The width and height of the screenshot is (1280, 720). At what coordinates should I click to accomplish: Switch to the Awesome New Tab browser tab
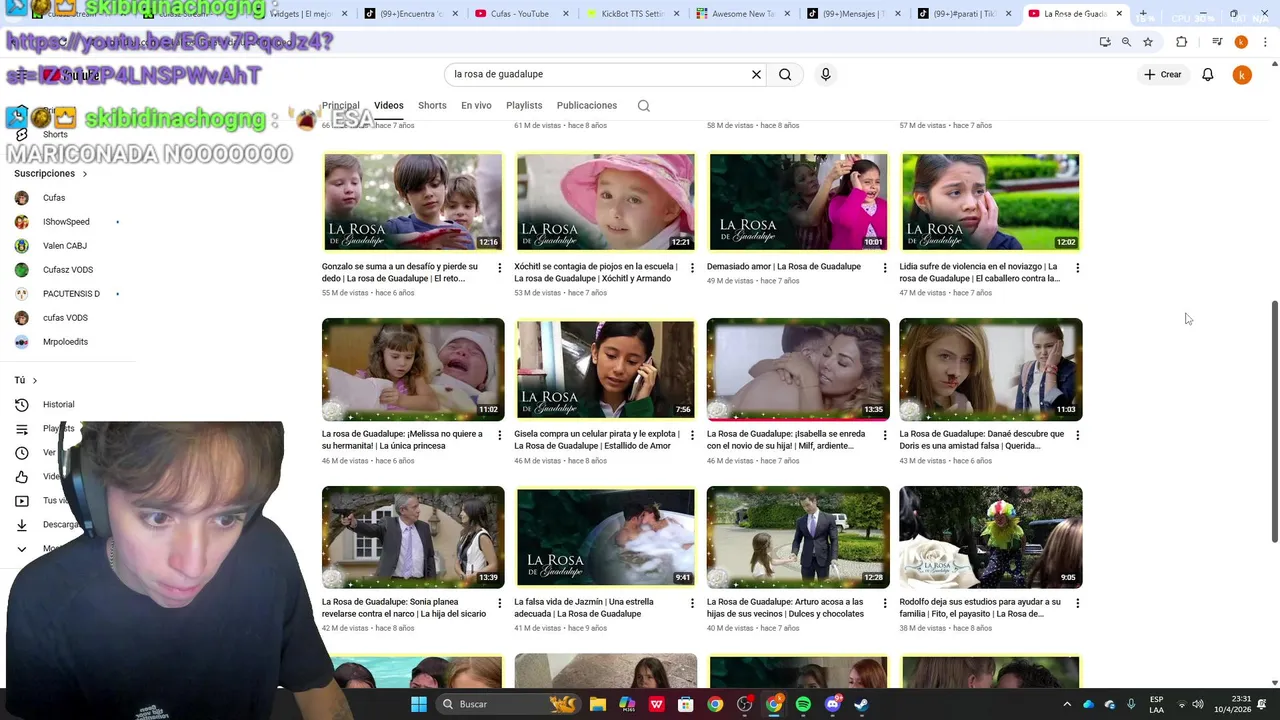pyautogui.click(x=743, y=14)
